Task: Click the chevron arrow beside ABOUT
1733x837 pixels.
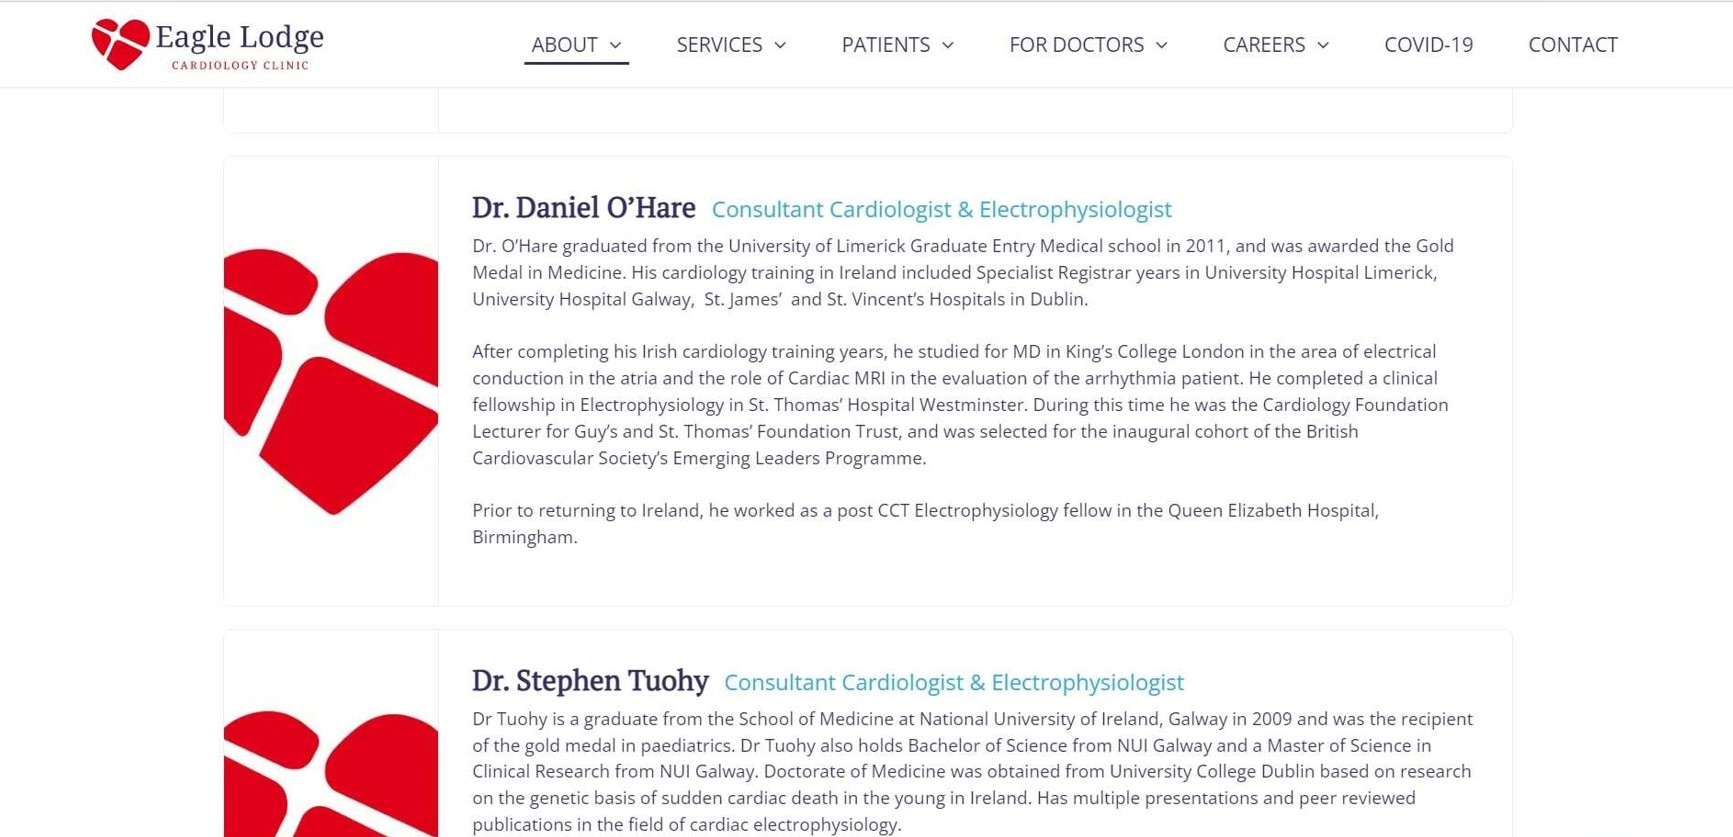Action: [x=616, y=46]
